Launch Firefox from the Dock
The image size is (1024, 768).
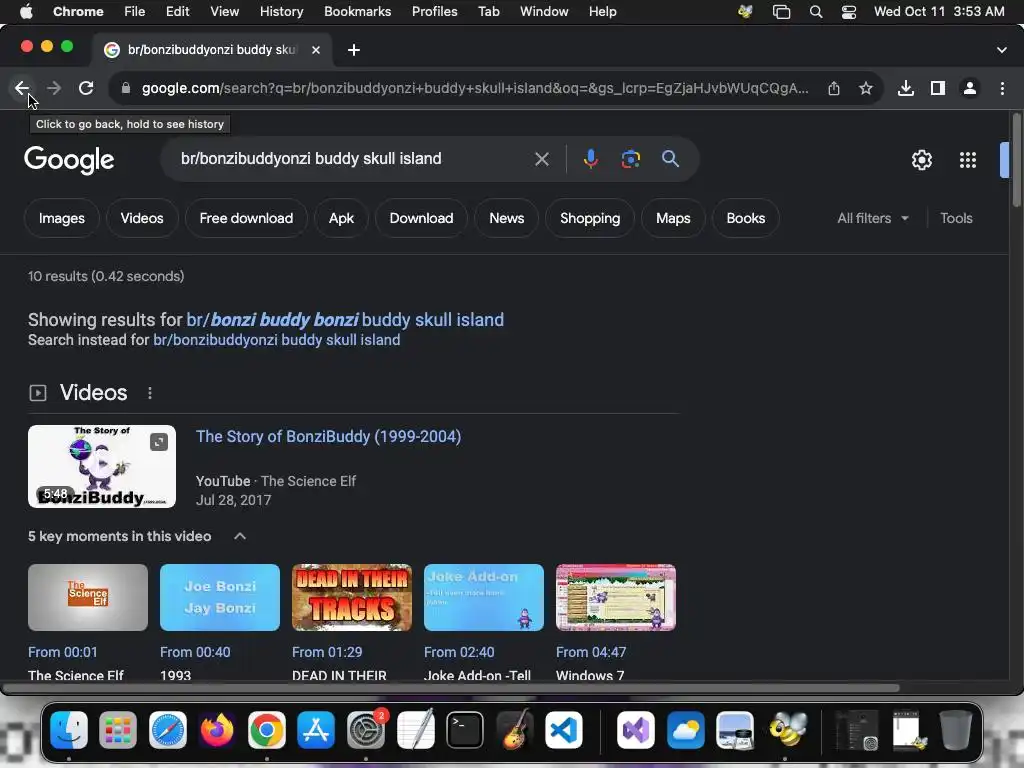click(x=217, y=729)
